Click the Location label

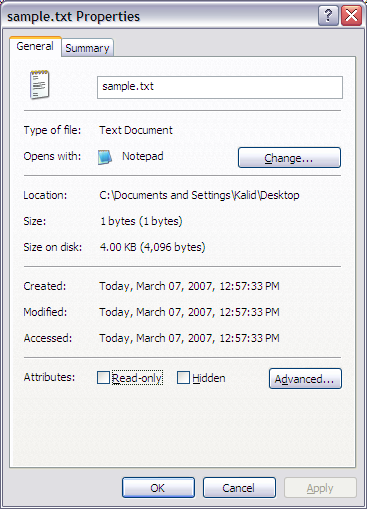(x=45, y=195)
